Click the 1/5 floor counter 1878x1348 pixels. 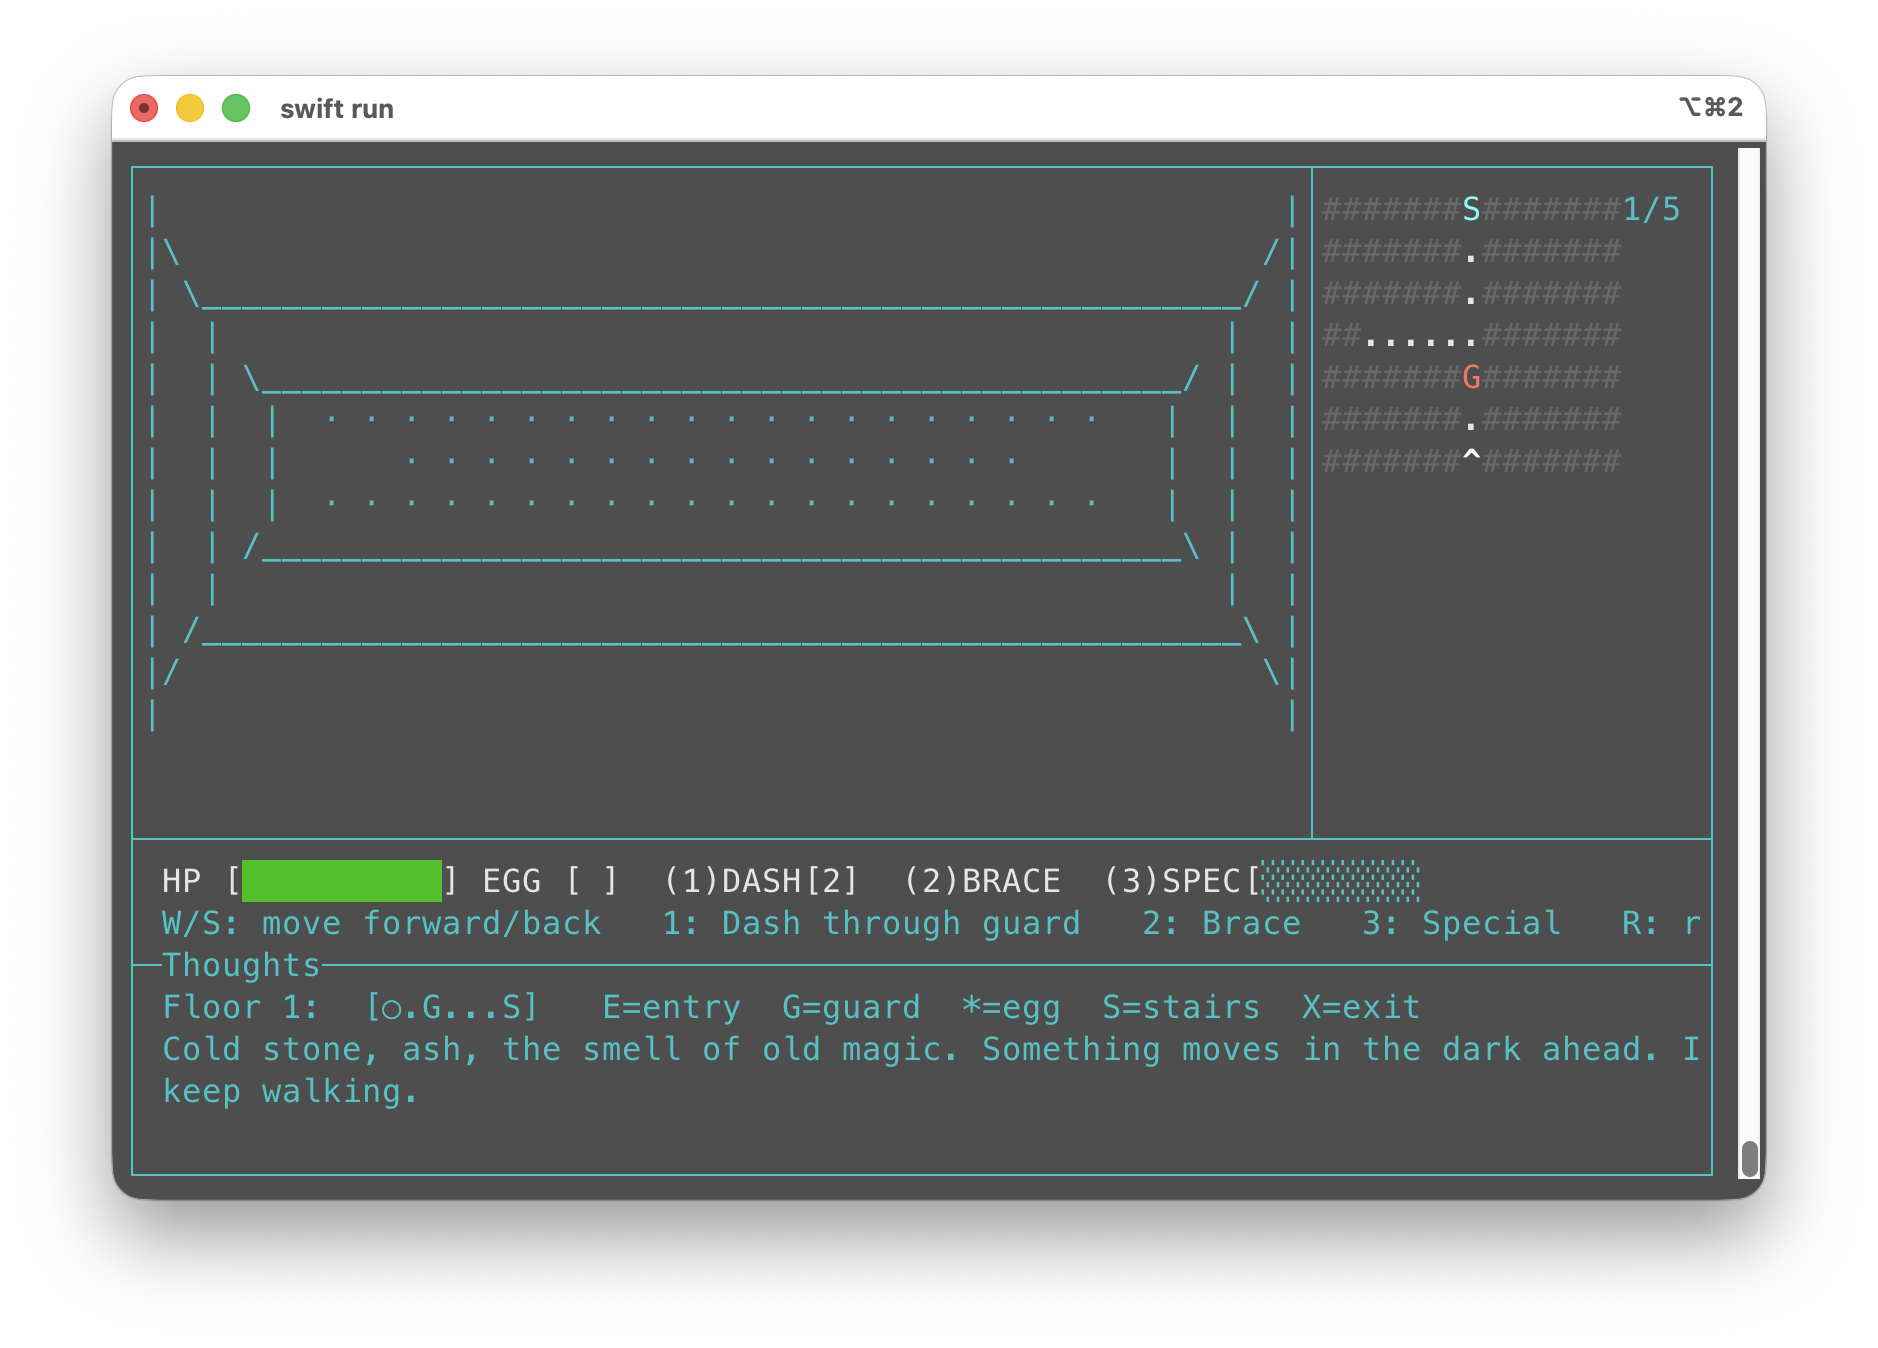[1651, 209]
